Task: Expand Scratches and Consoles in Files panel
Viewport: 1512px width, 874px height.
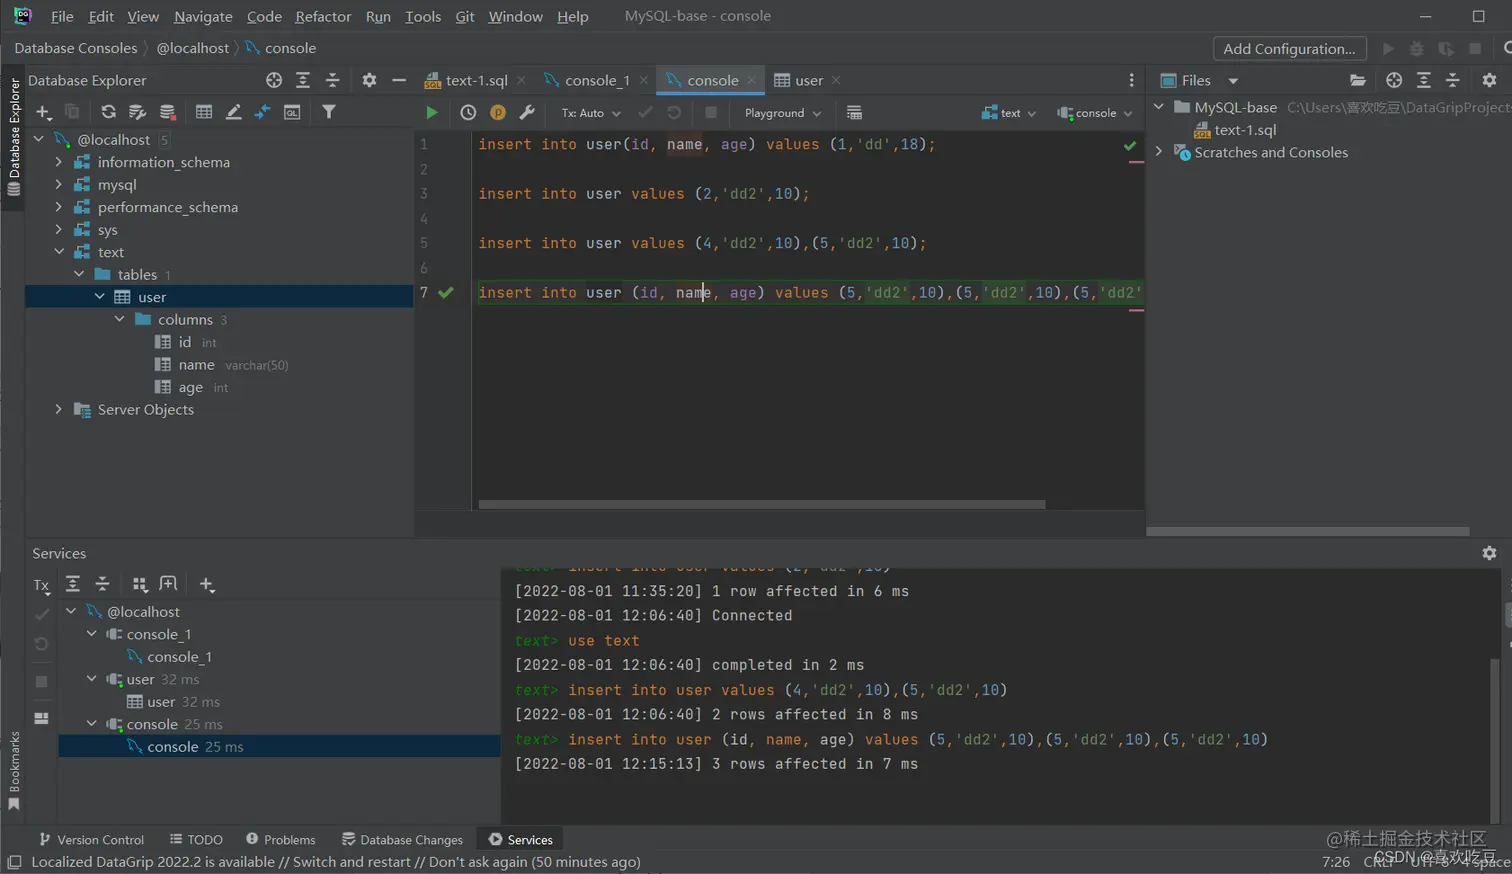Action: point(1159,152)
